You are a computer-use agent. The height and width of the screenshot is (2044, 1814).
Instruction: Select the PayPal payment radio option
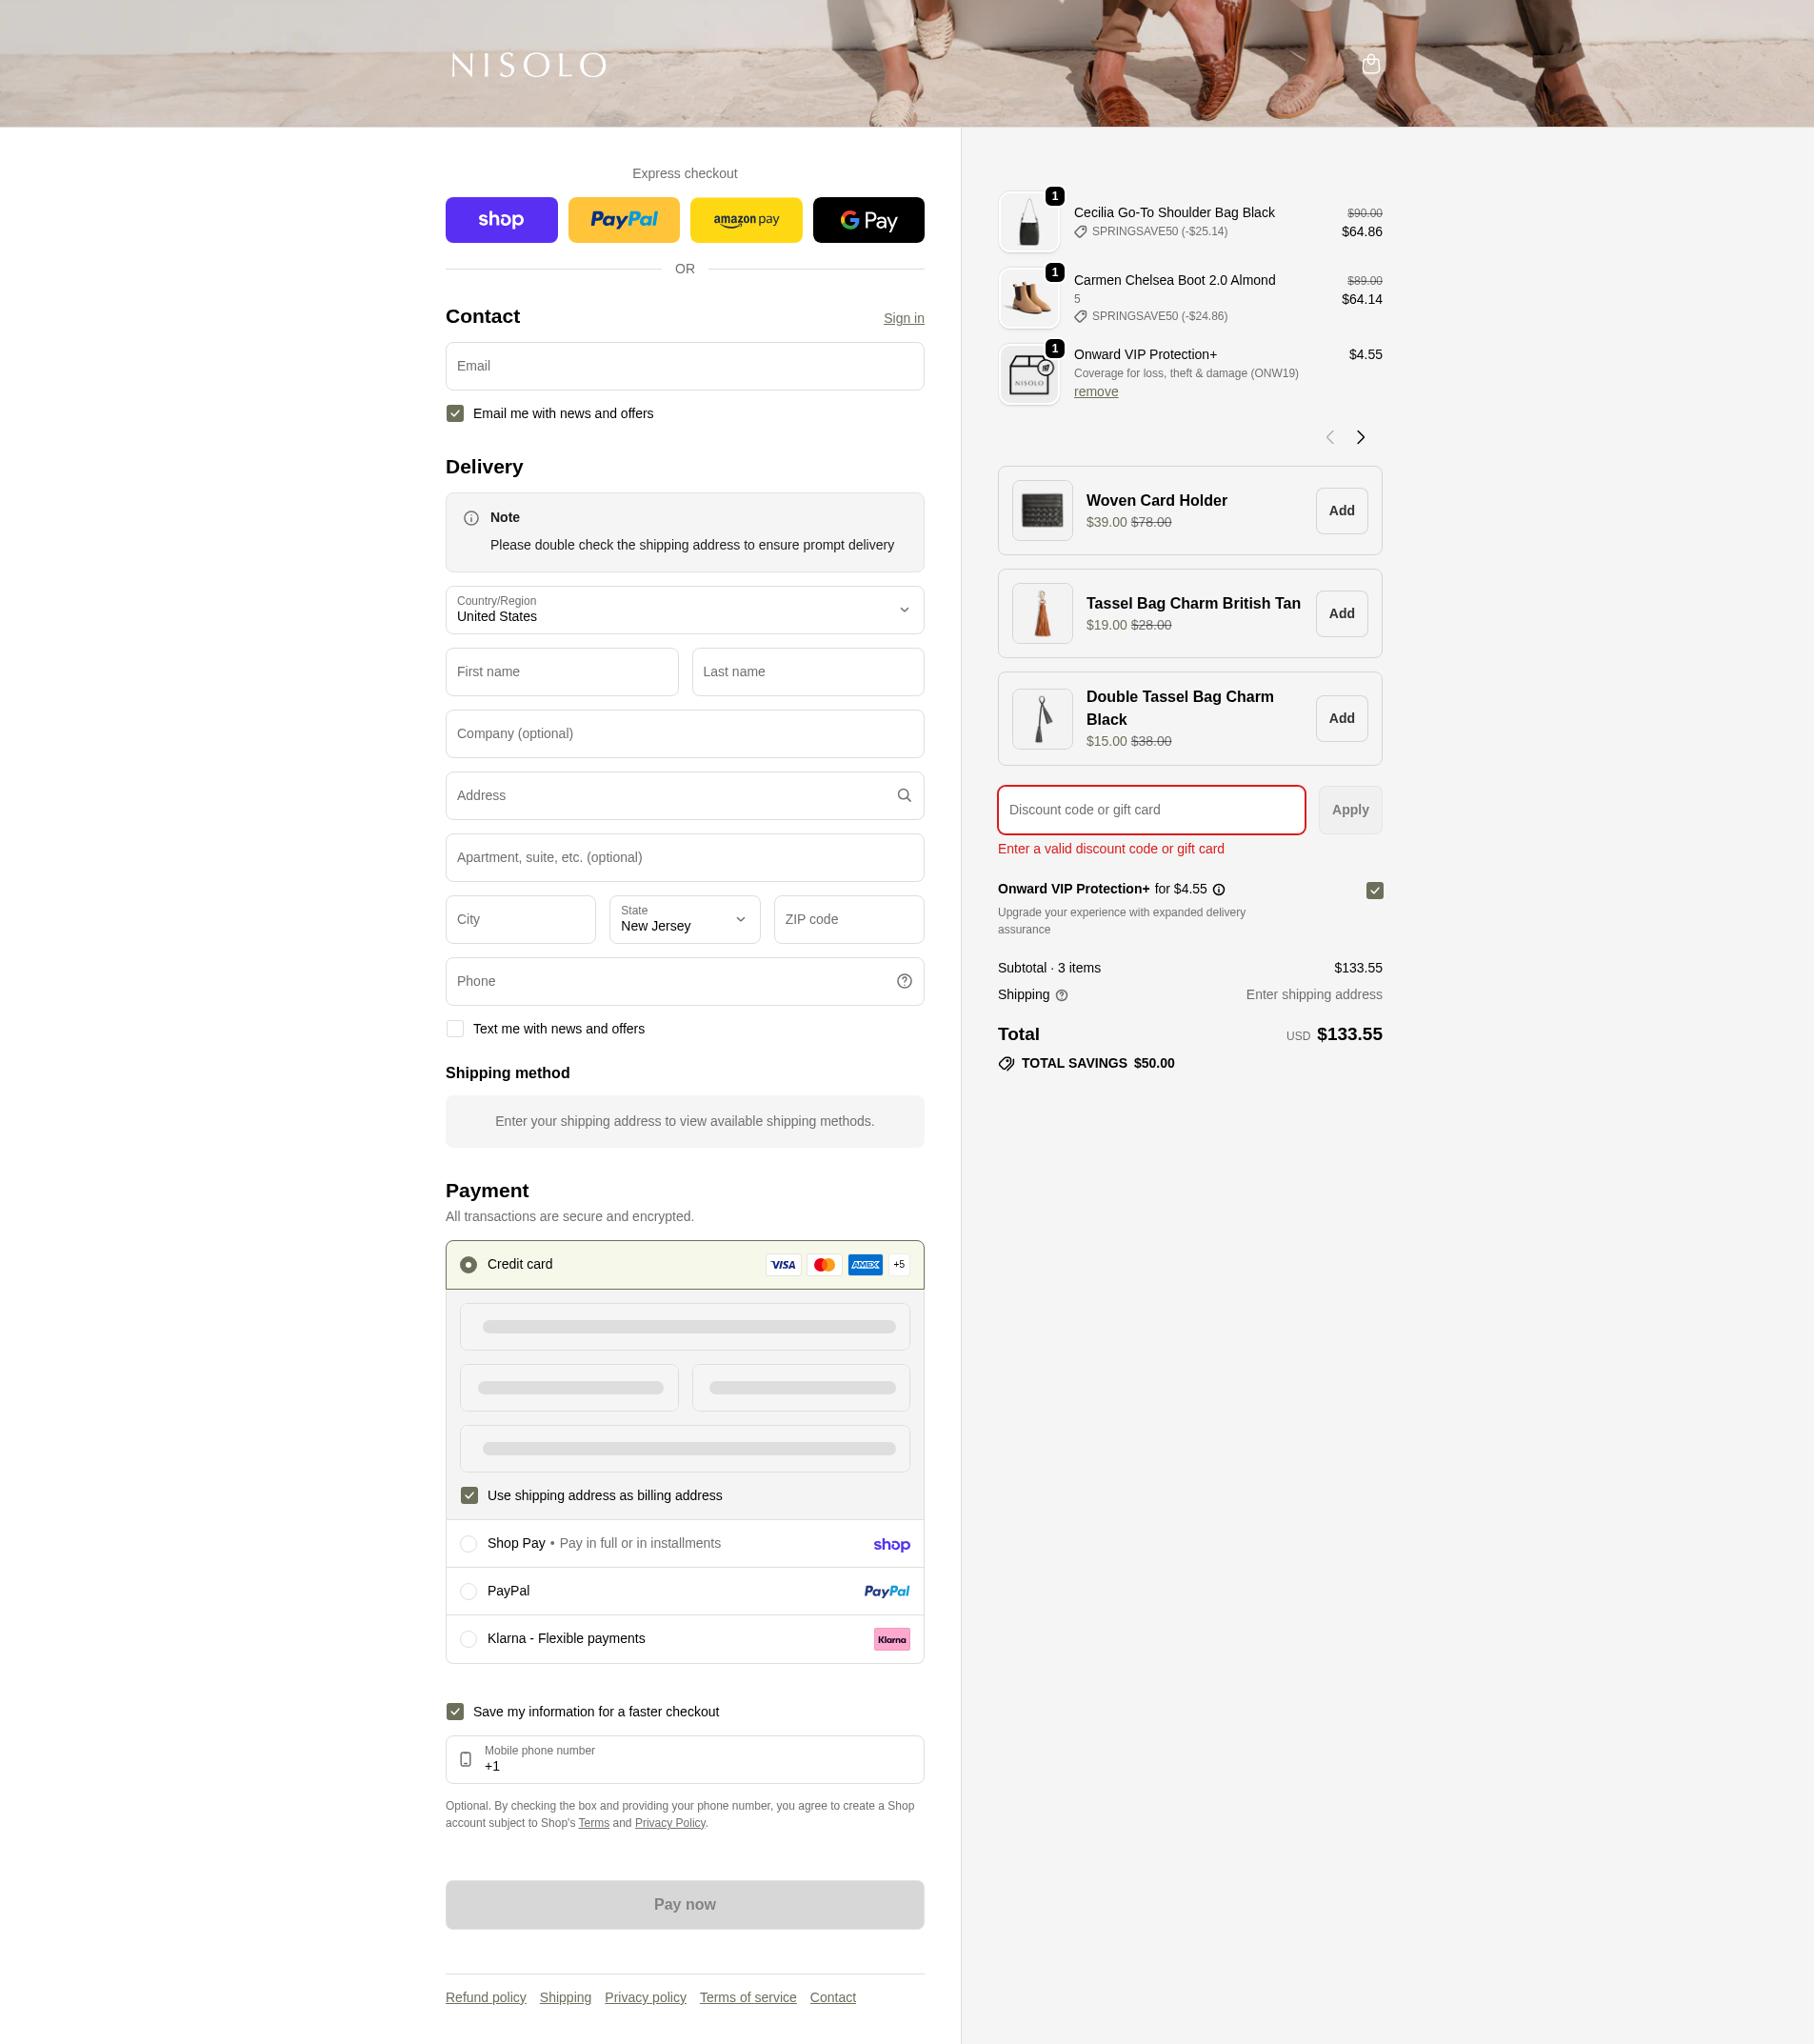(468, 1590)
